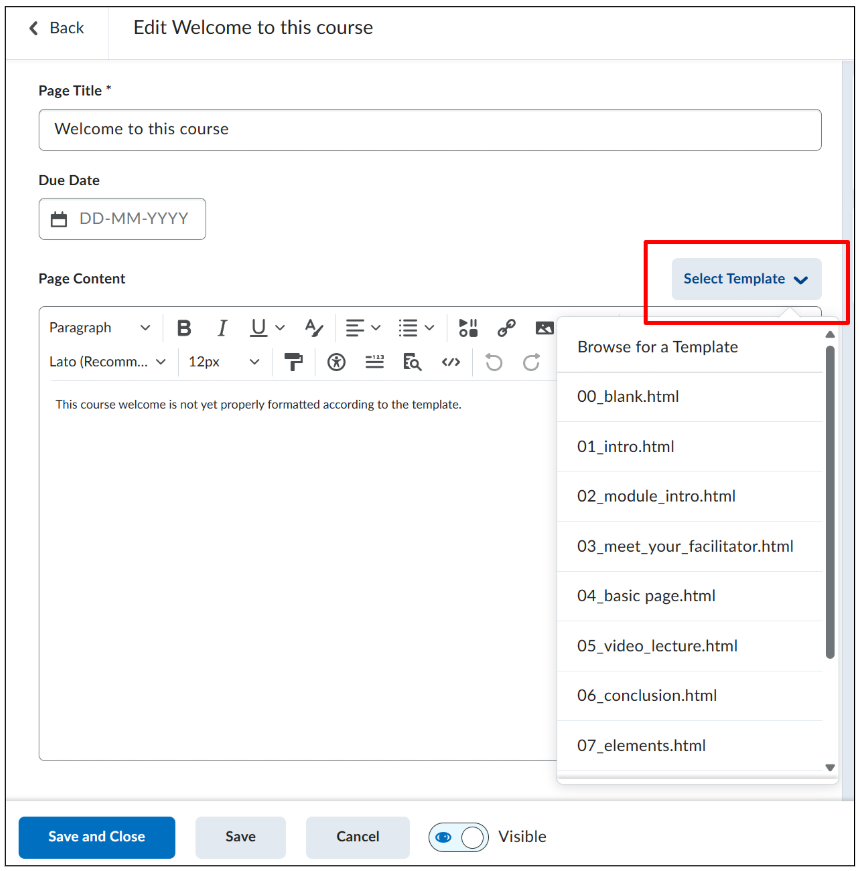860x871 pixels.
Task: Toggle the Visible switch
Action: [x=458, y=837]
